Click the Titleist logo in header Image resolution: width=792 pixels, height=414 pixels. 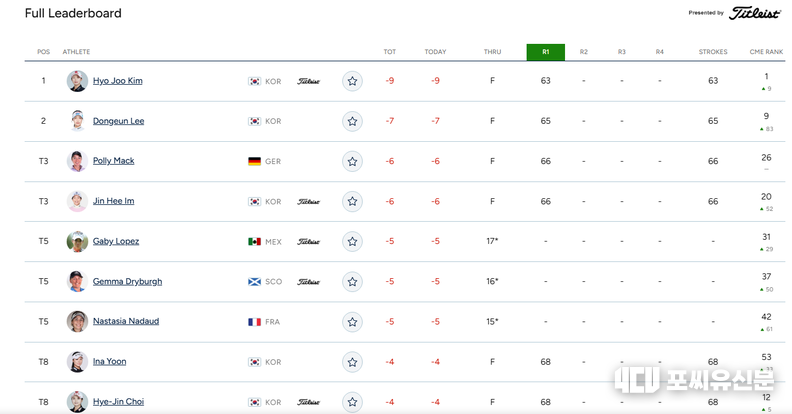[x=754, y=13]
